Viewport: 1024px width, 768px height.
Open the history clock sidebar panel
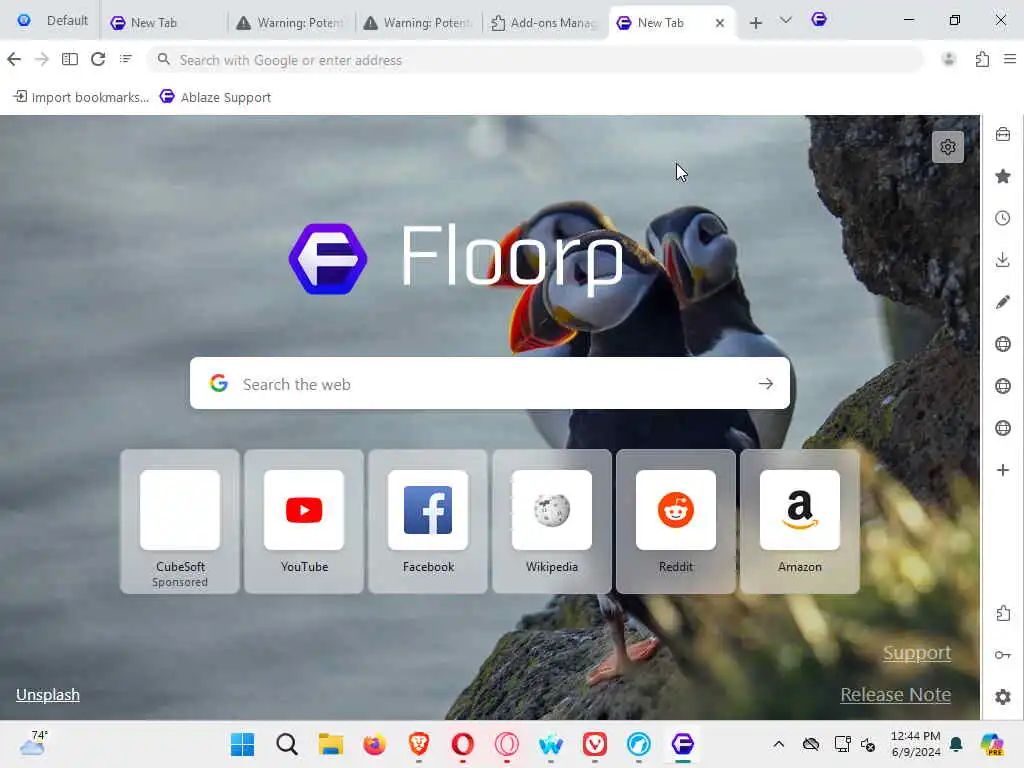point(1003,218)
